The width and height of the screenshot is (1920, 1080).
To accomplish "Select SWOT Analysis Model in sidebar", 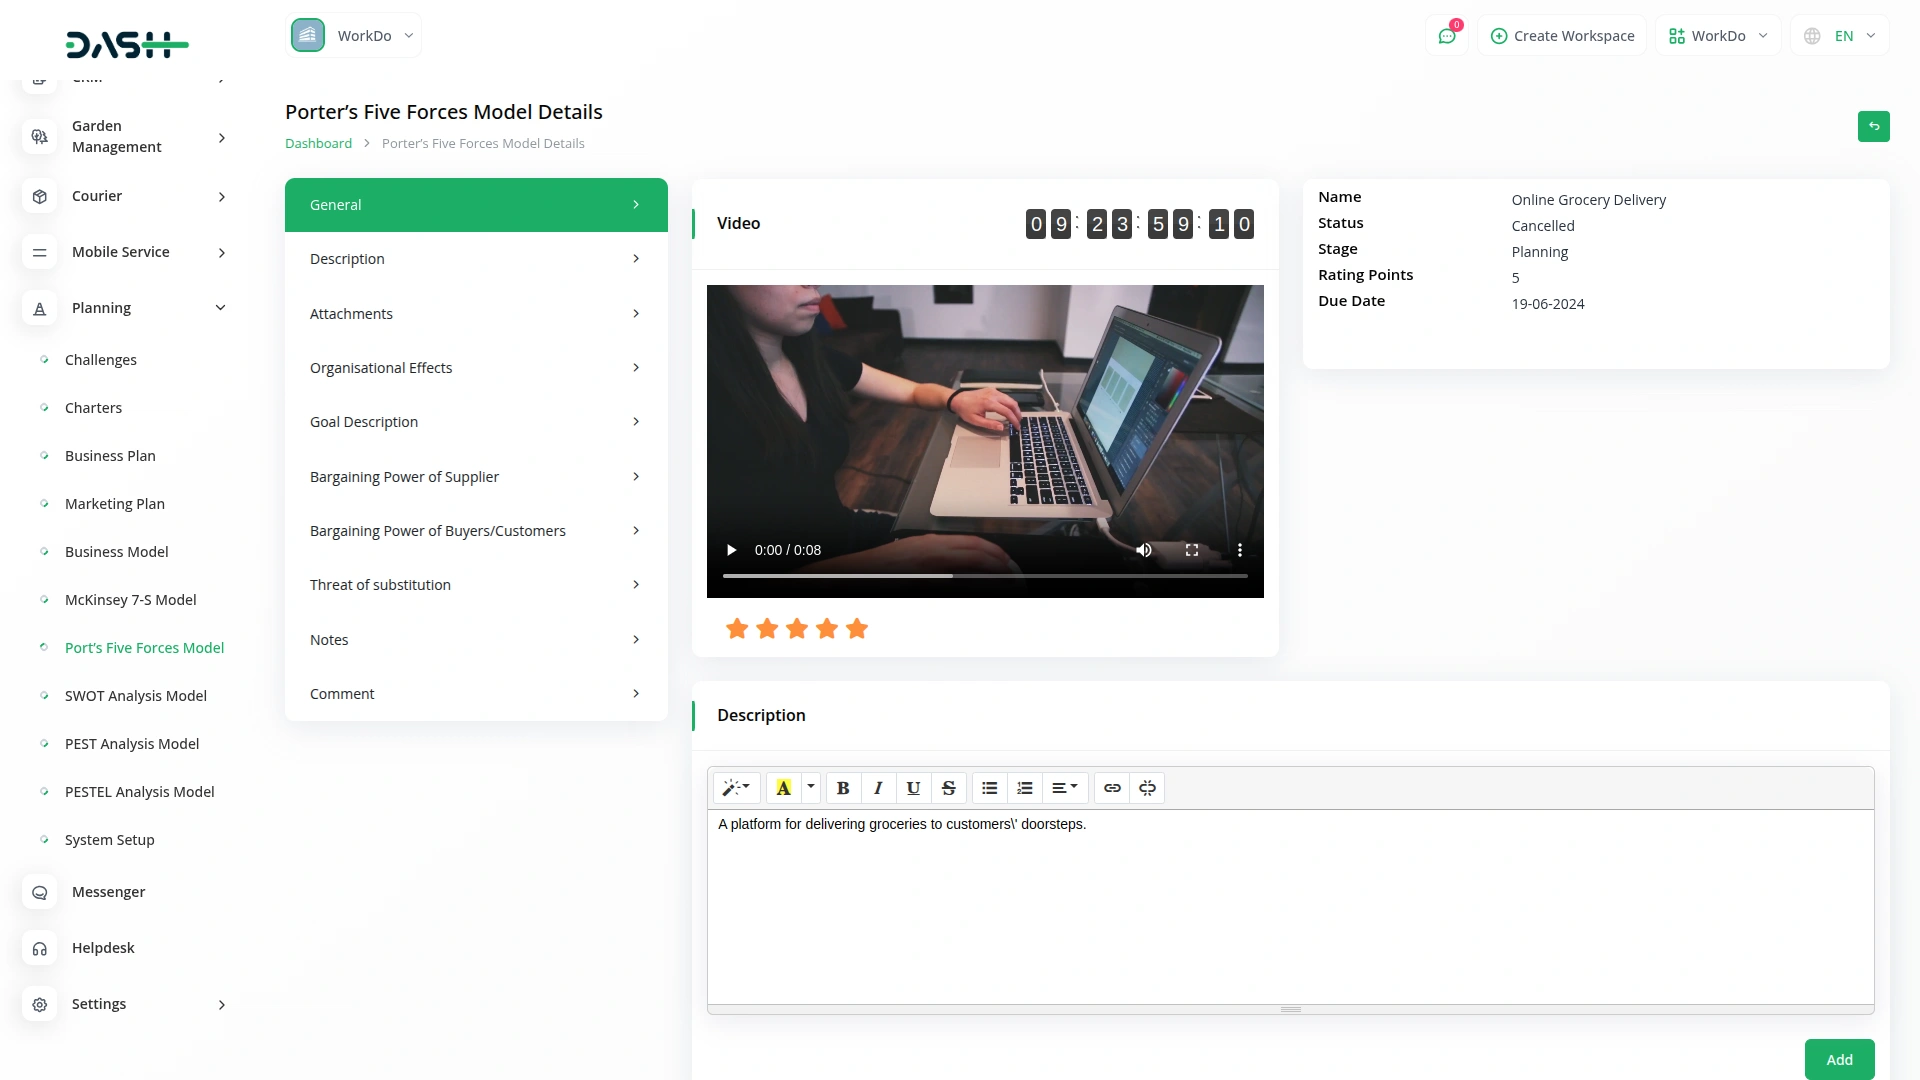I will click(x=135, y=696).
